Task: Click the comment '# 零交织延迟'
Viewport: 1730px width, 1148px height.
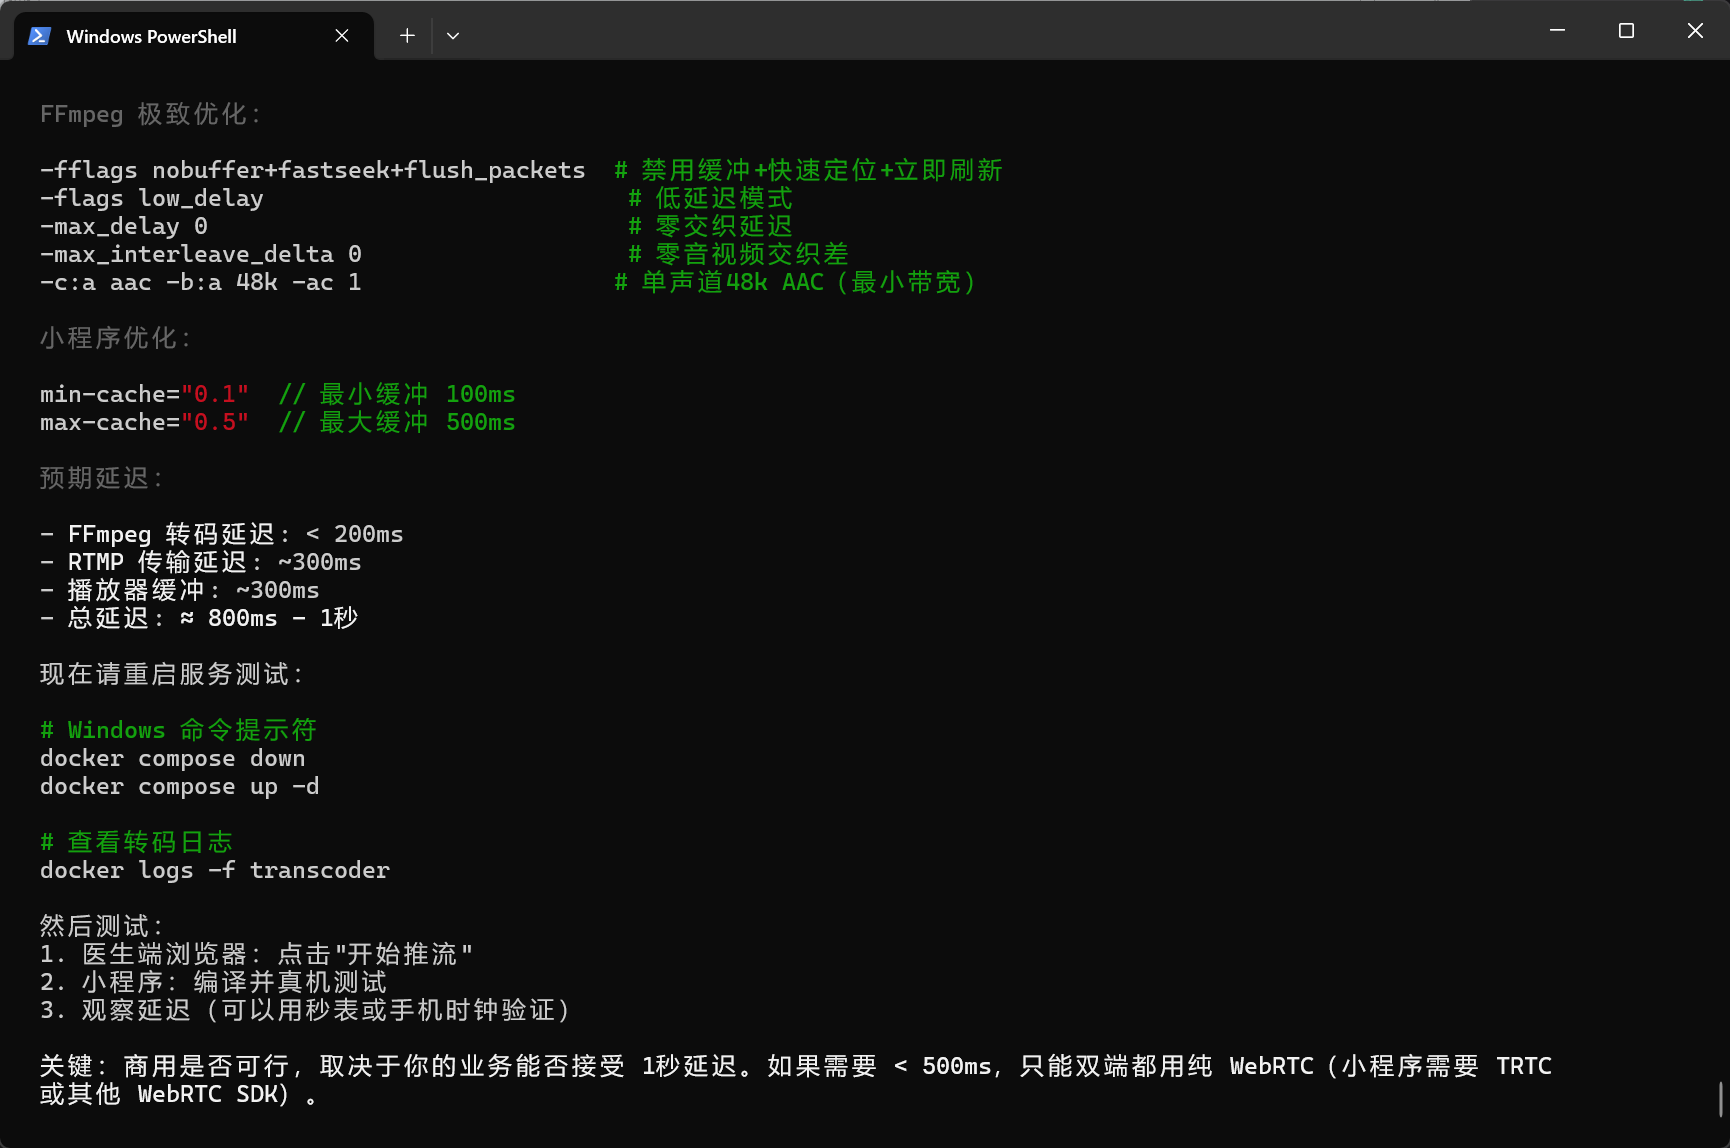Action: point(710,226)
